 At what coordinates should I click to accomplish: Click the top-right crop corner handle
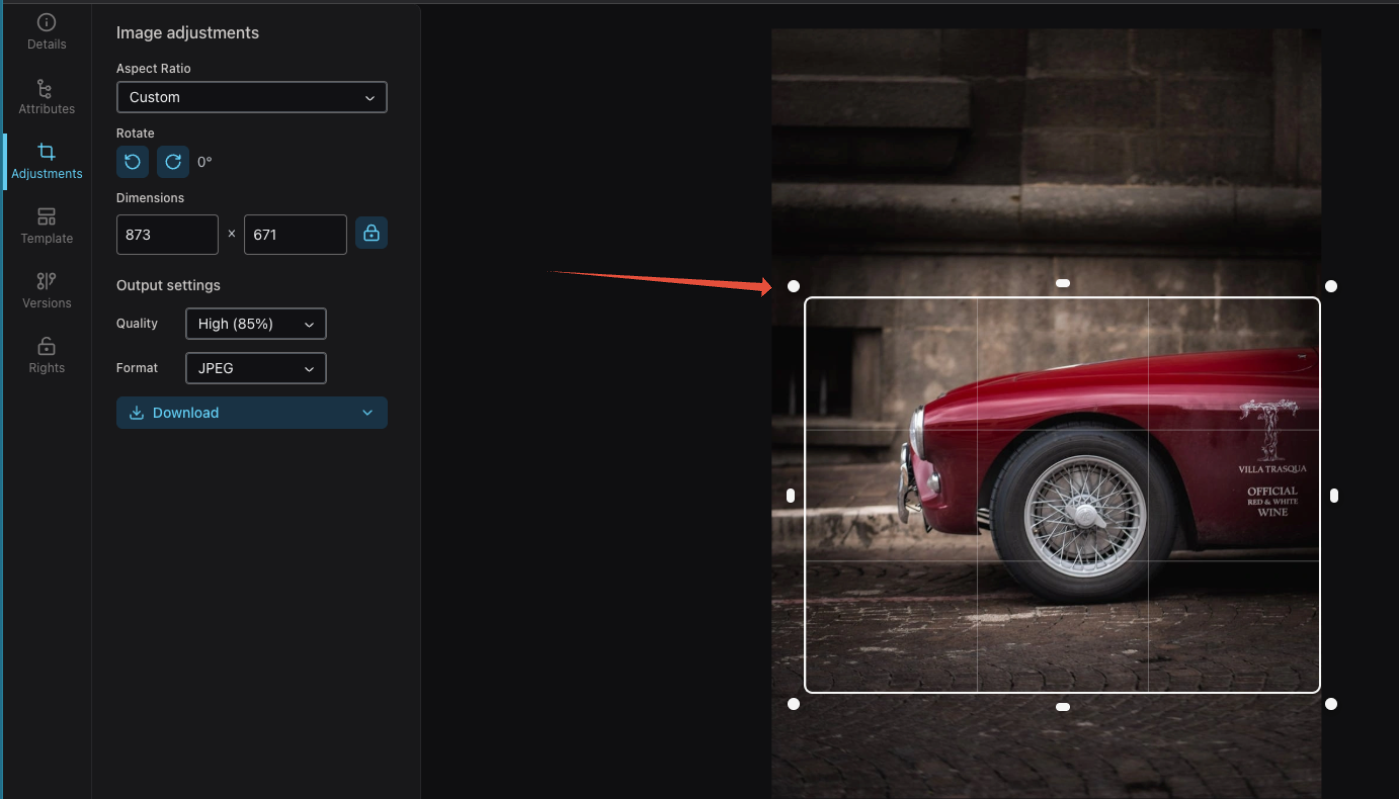[1331, 286]
